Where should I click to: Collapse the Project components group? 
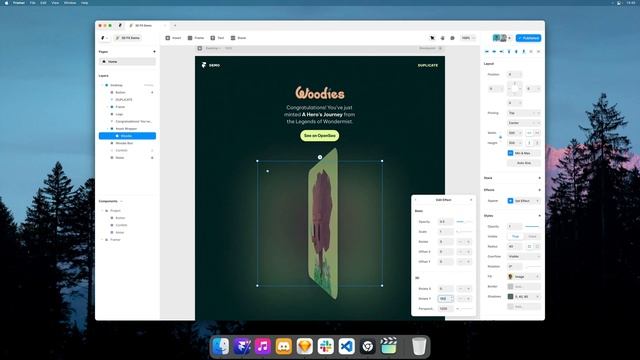tap(102, 211)
